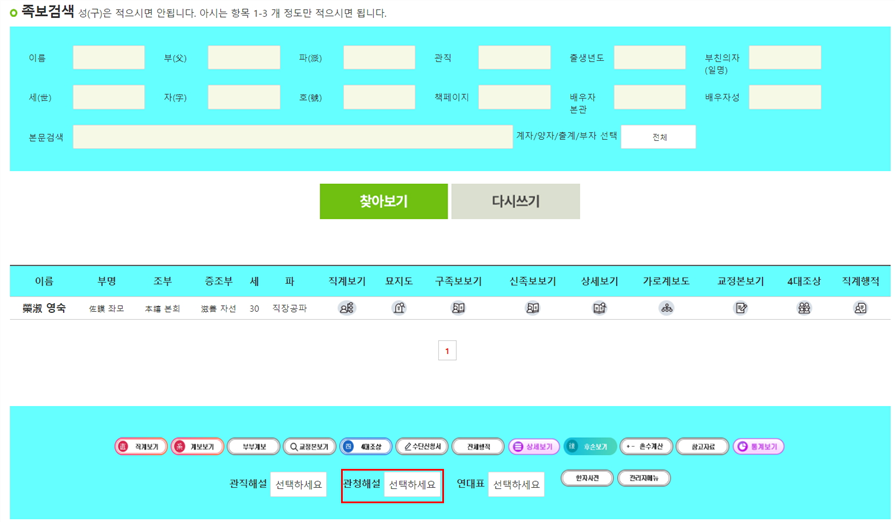The height and width of the screenshot is (523, 895).
Task: Open 부부계보 button
Action: click(253, 446)
